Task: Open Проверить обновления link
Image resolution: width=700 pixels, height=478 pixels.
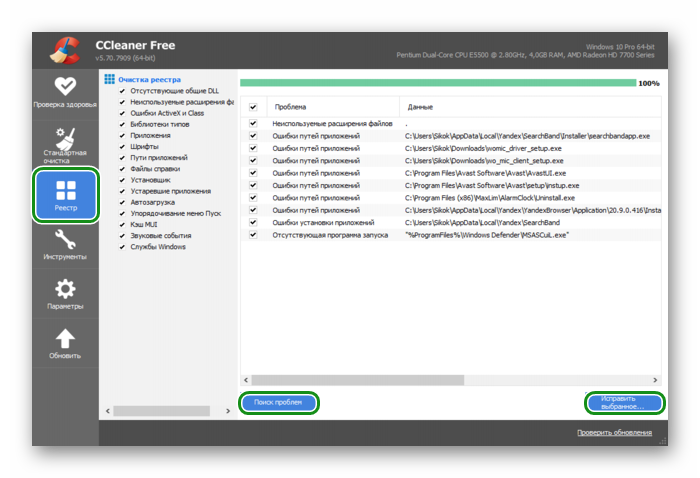Action: pyautogui.click(x=614, y=432)
